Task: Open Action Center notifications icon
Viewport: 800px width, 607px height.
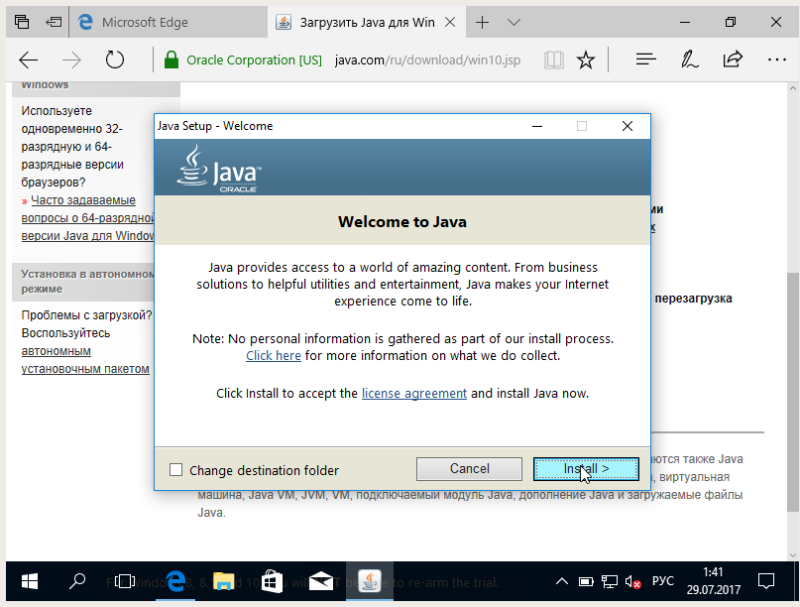Action: point(766,581)
